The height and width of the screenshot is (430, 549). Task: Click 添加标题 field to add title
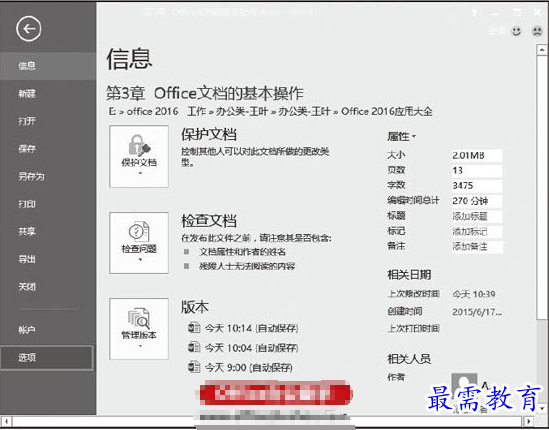477,216
